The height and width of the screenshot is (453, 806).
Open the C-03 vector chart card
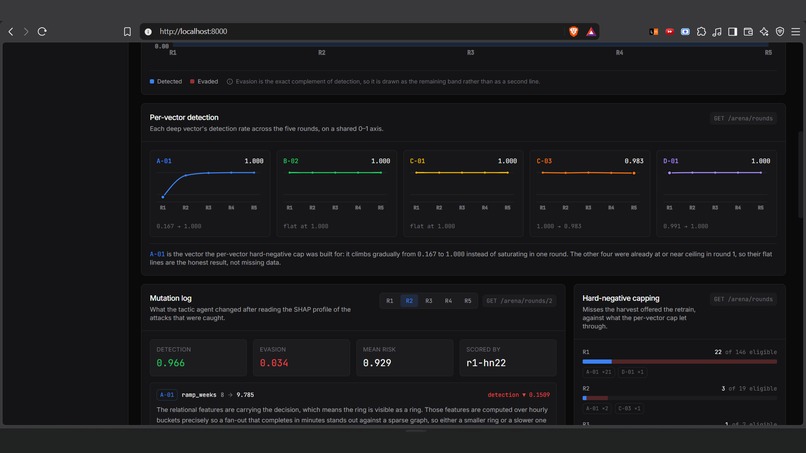pyautogui.click(x=590, y=193)
